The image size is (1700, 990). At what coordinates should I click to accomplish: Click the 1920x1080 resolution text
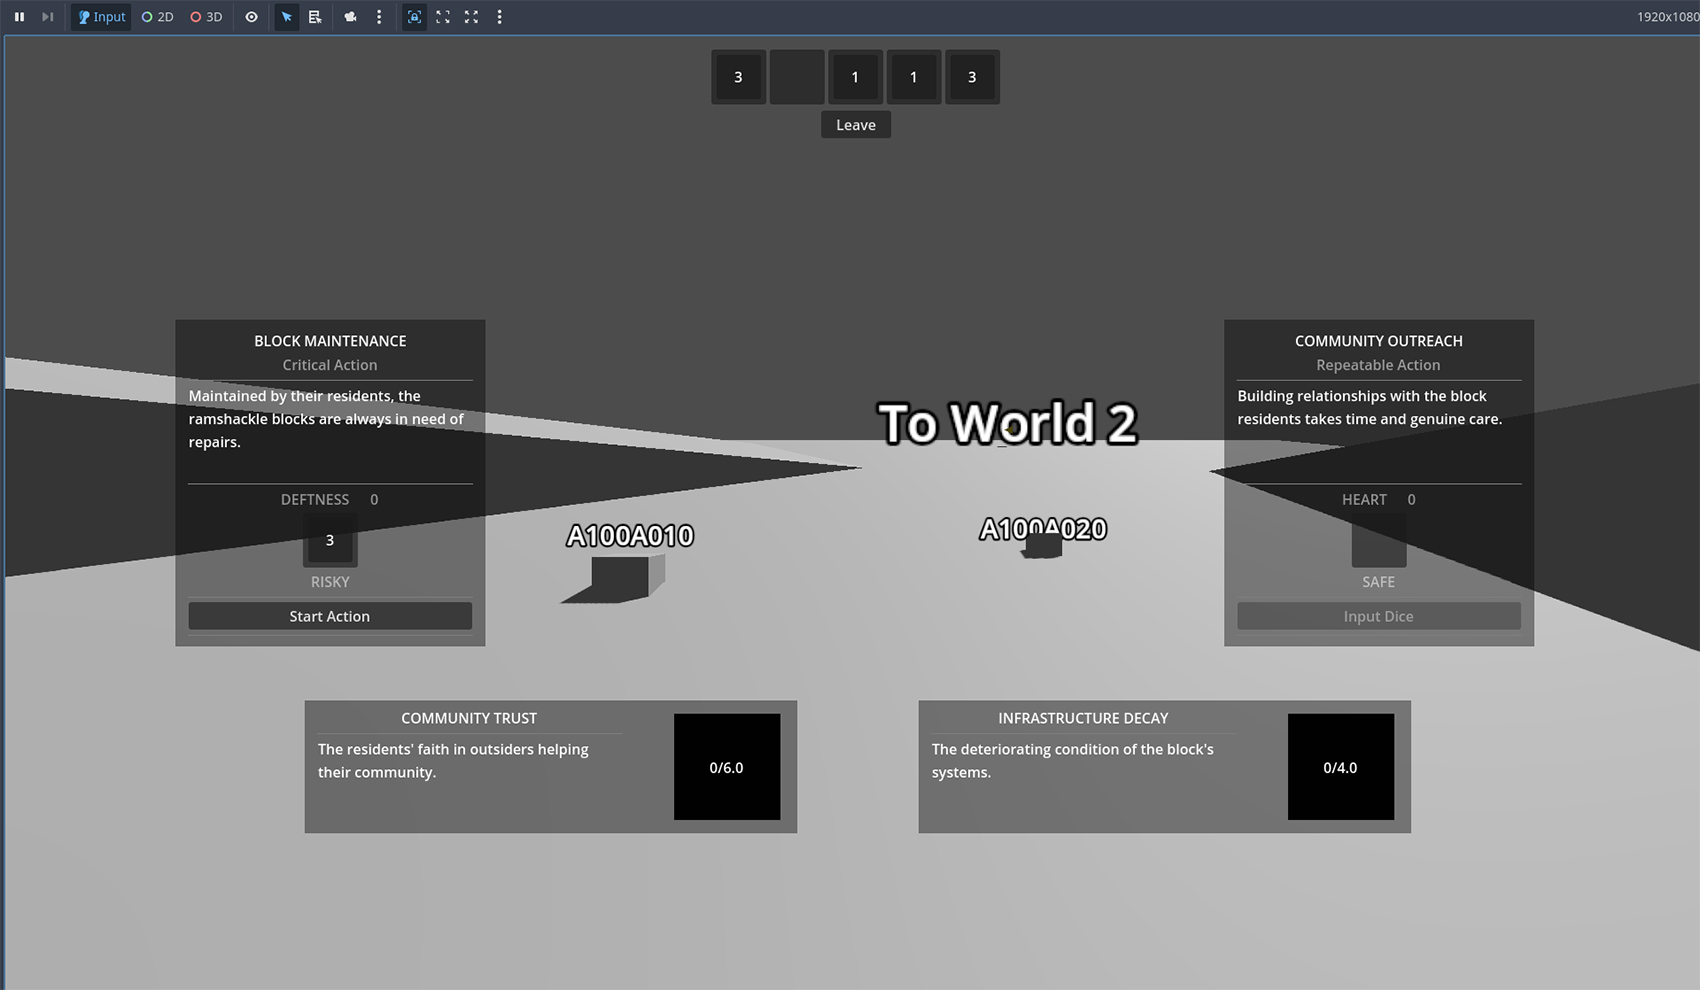coord(1667,17)
